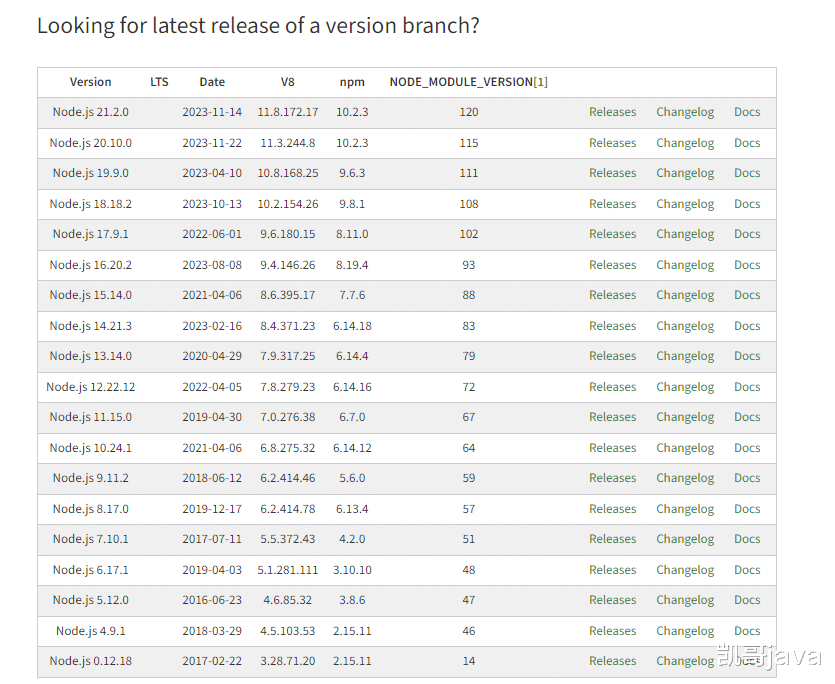Image resolution: width=835 pixels, height=684 pixels.
Task: Open Releases link for Node.js 19.9.0
Action: (x=612, y=173)
